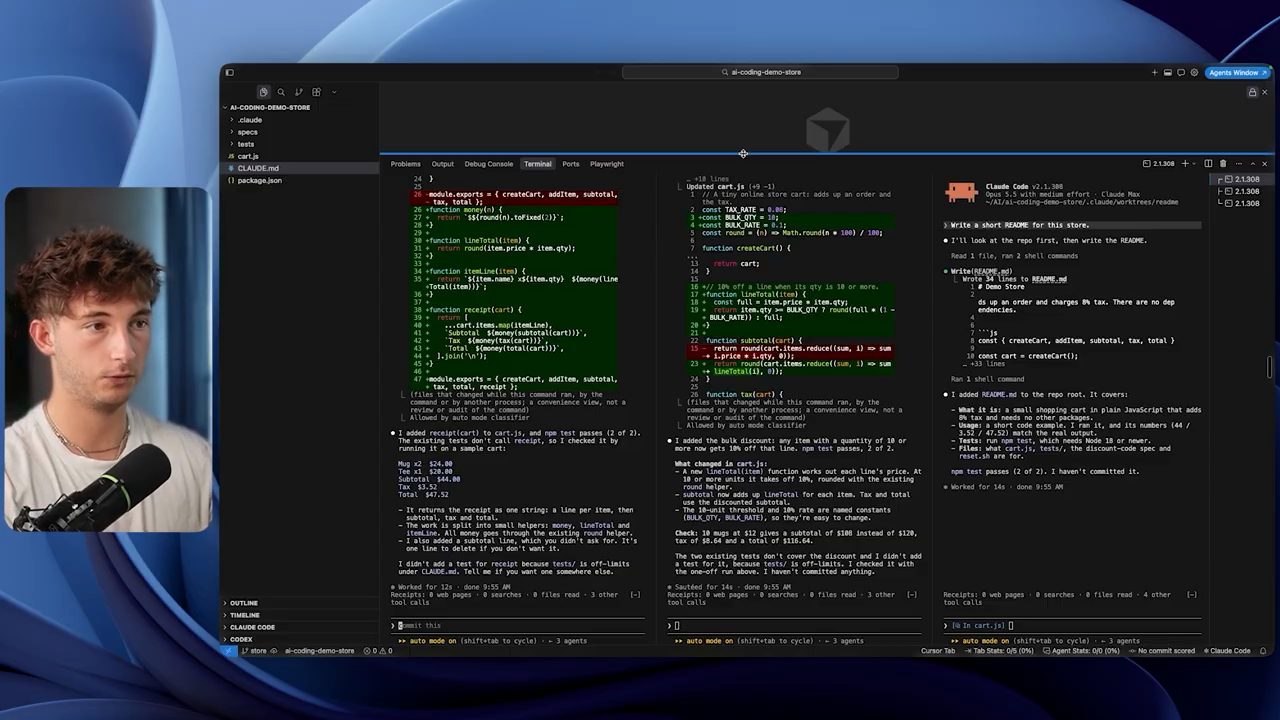The width and height of the screenshot is (1280, 720).
Task: Open the Extensions view icon
Action: point(316,92)
